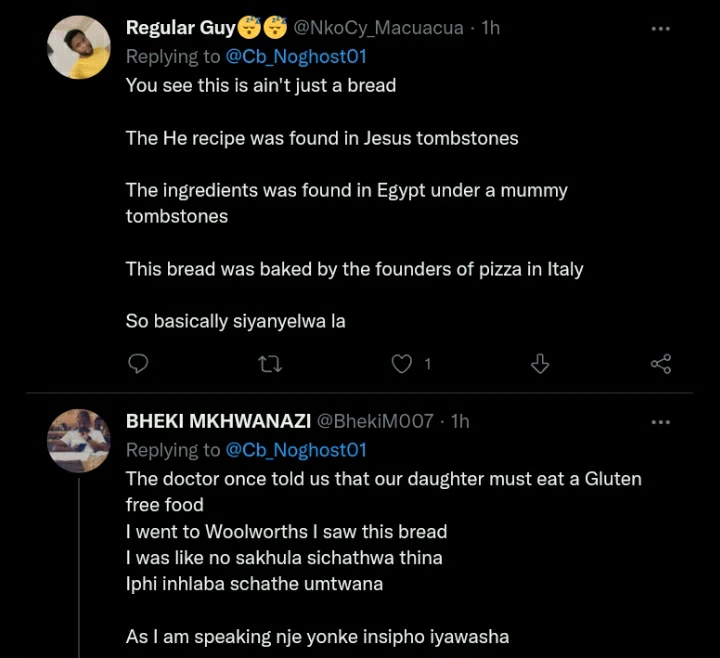Open Regular Guy's tweet text about Jesus tombstones

tap(322, 139)
